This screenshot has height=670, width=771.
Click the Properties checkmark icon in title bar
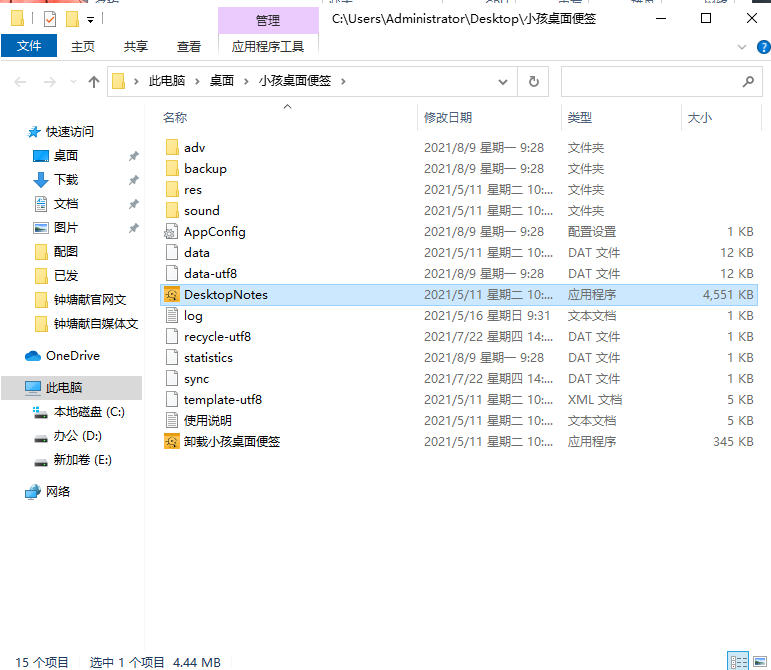pos(50,19)
